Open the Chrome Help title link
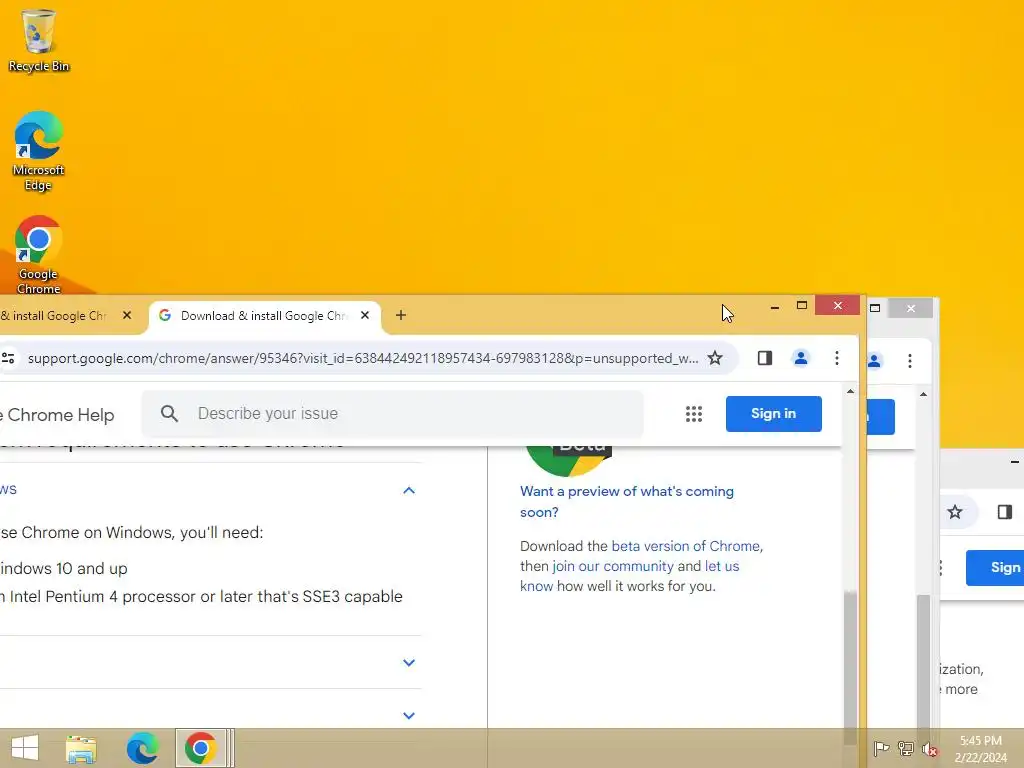Viewport: 1024px width, 768px height. pyautogui.click(x=57, y=415)
